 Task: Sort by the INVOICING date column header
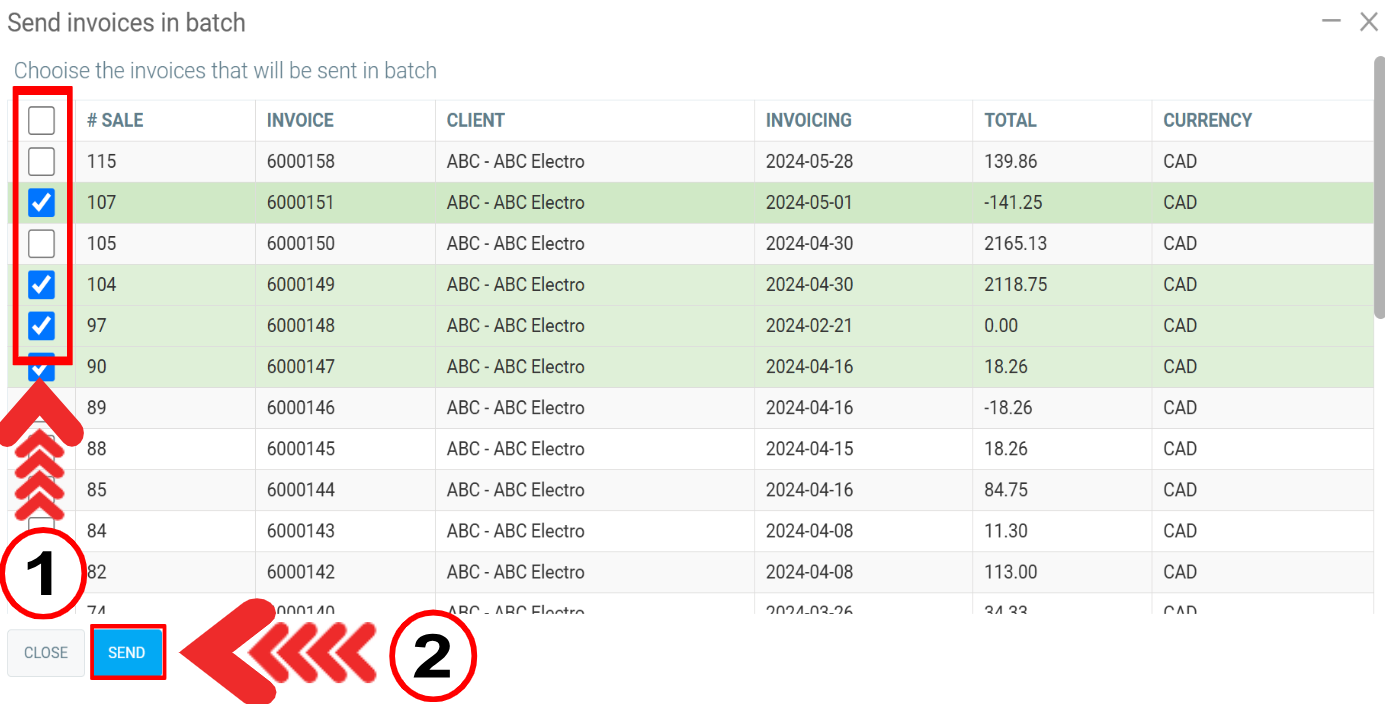(808, 121)
